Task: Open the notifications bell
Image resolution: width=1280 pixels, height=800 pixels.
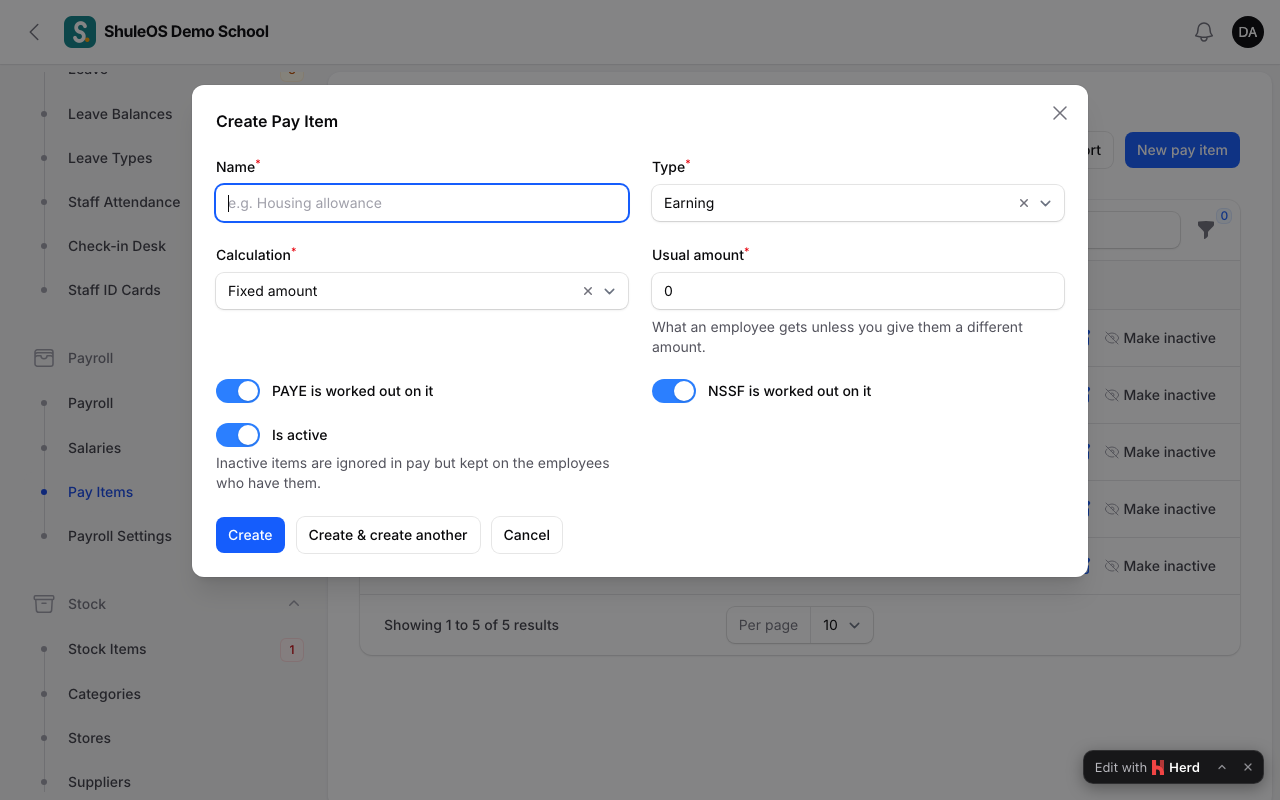Action: tap(1204, 32)
